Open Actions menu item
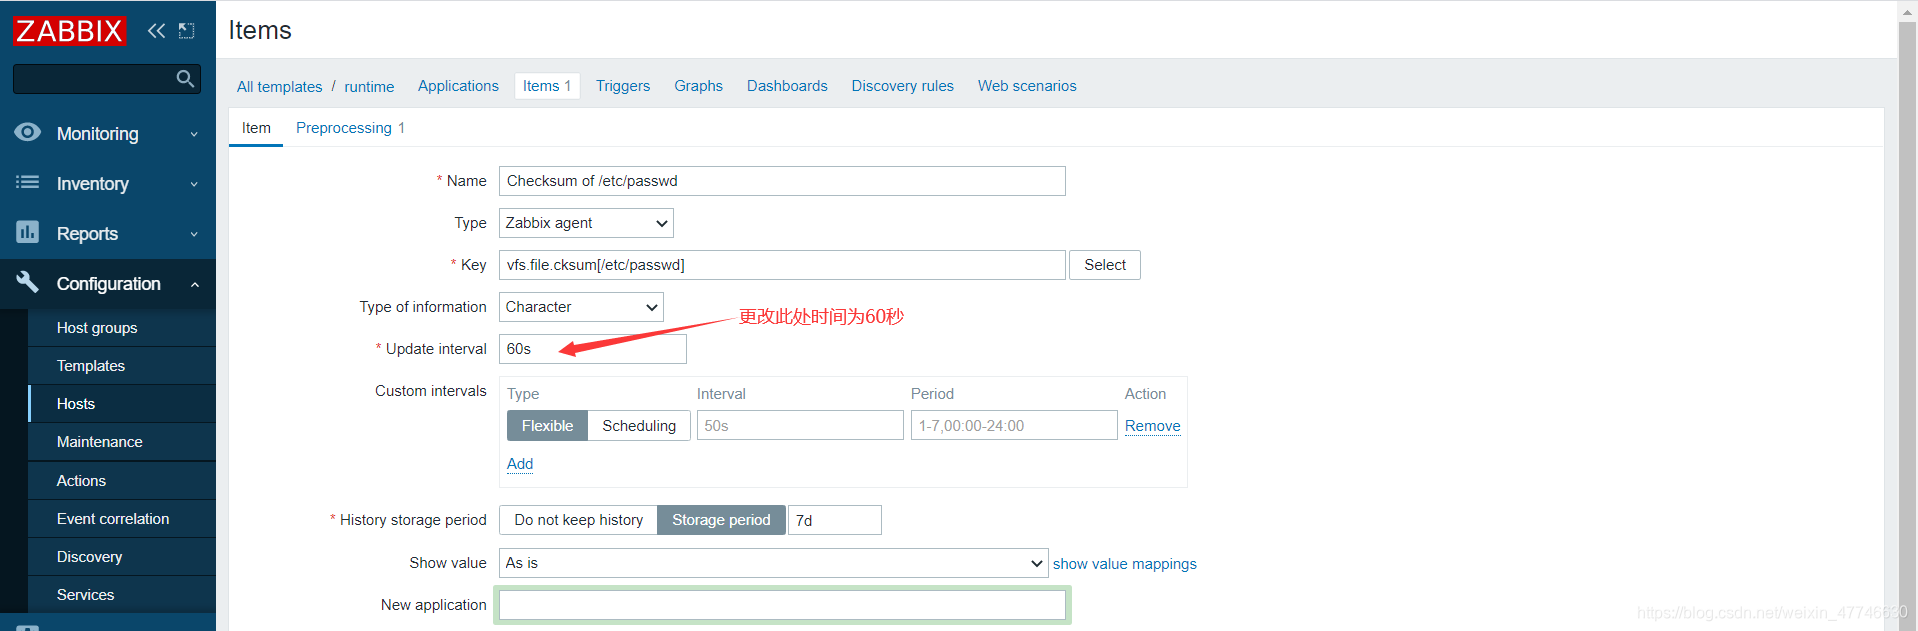The image size is (1918, 631). (x=122, y=481)
